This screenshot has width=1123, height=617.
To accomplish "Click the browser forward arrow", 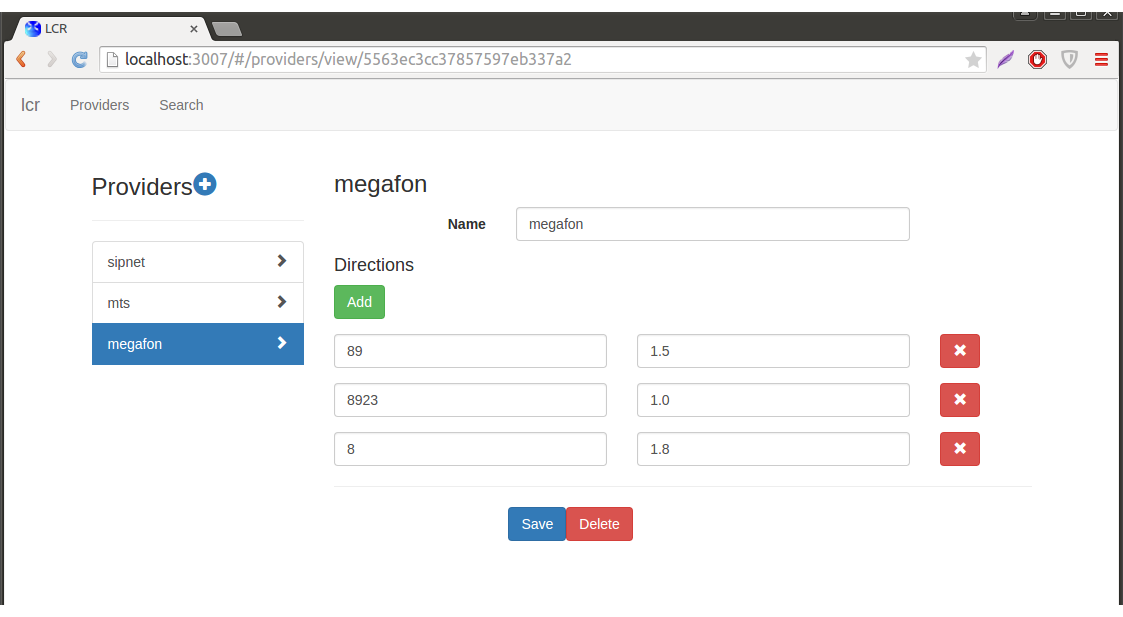I will pyautogui.click(x=51, y=59).
